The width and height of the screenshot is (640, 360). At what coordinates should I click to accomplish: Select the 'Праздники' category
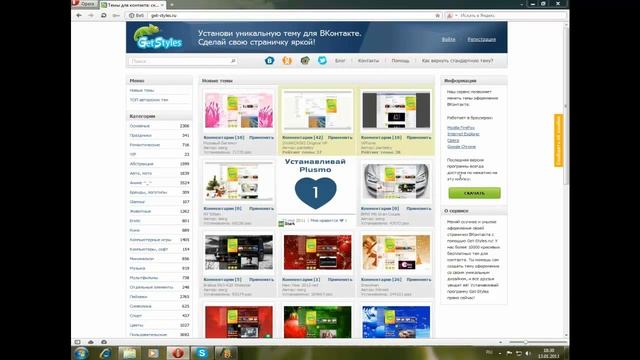pos(159,135)
